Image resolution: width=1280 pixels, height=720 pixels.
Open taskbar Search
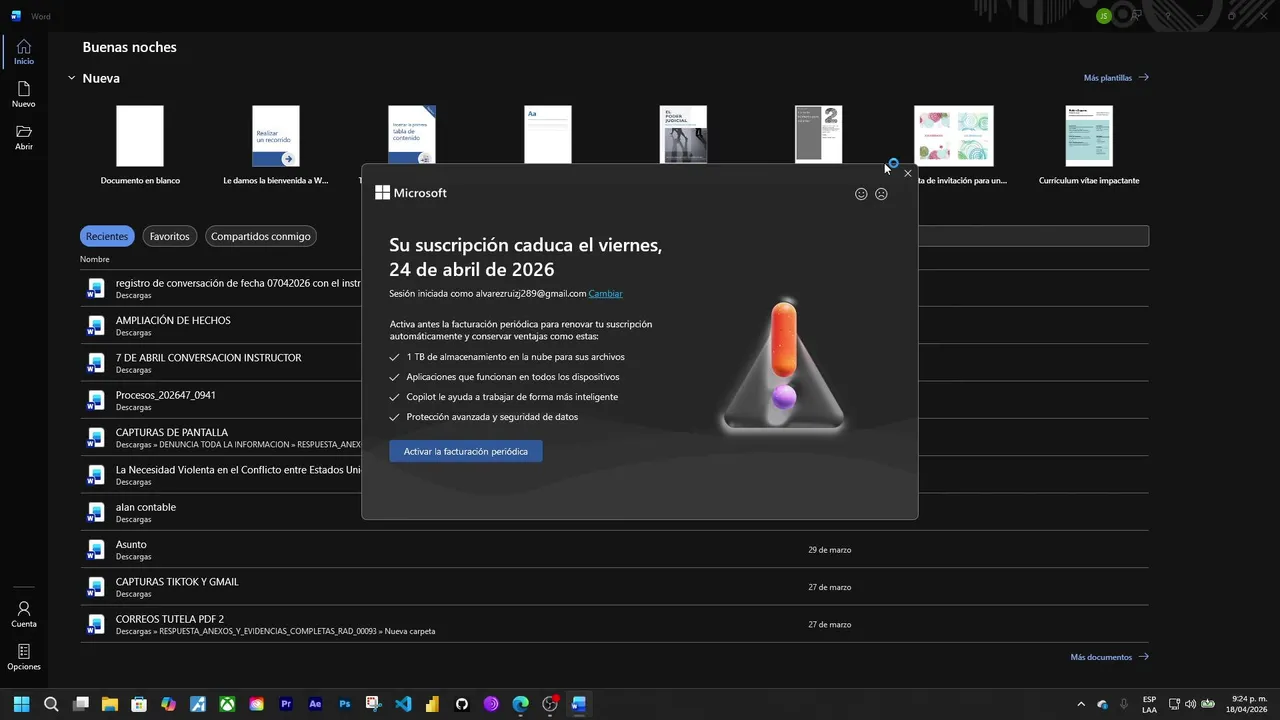[51, 704]
